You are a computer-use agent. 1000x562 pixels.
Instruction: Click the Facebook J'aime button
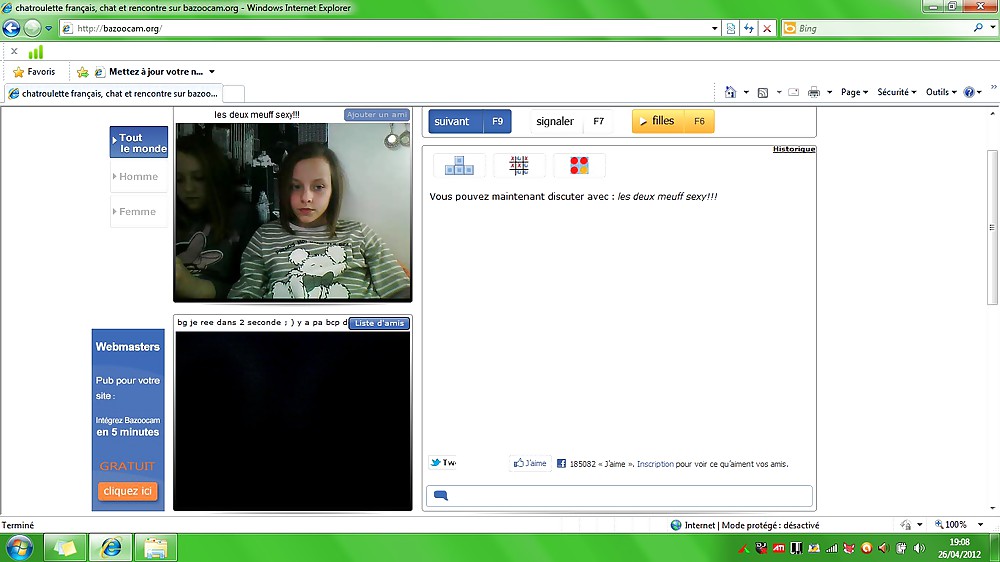[x=530, y=464]
